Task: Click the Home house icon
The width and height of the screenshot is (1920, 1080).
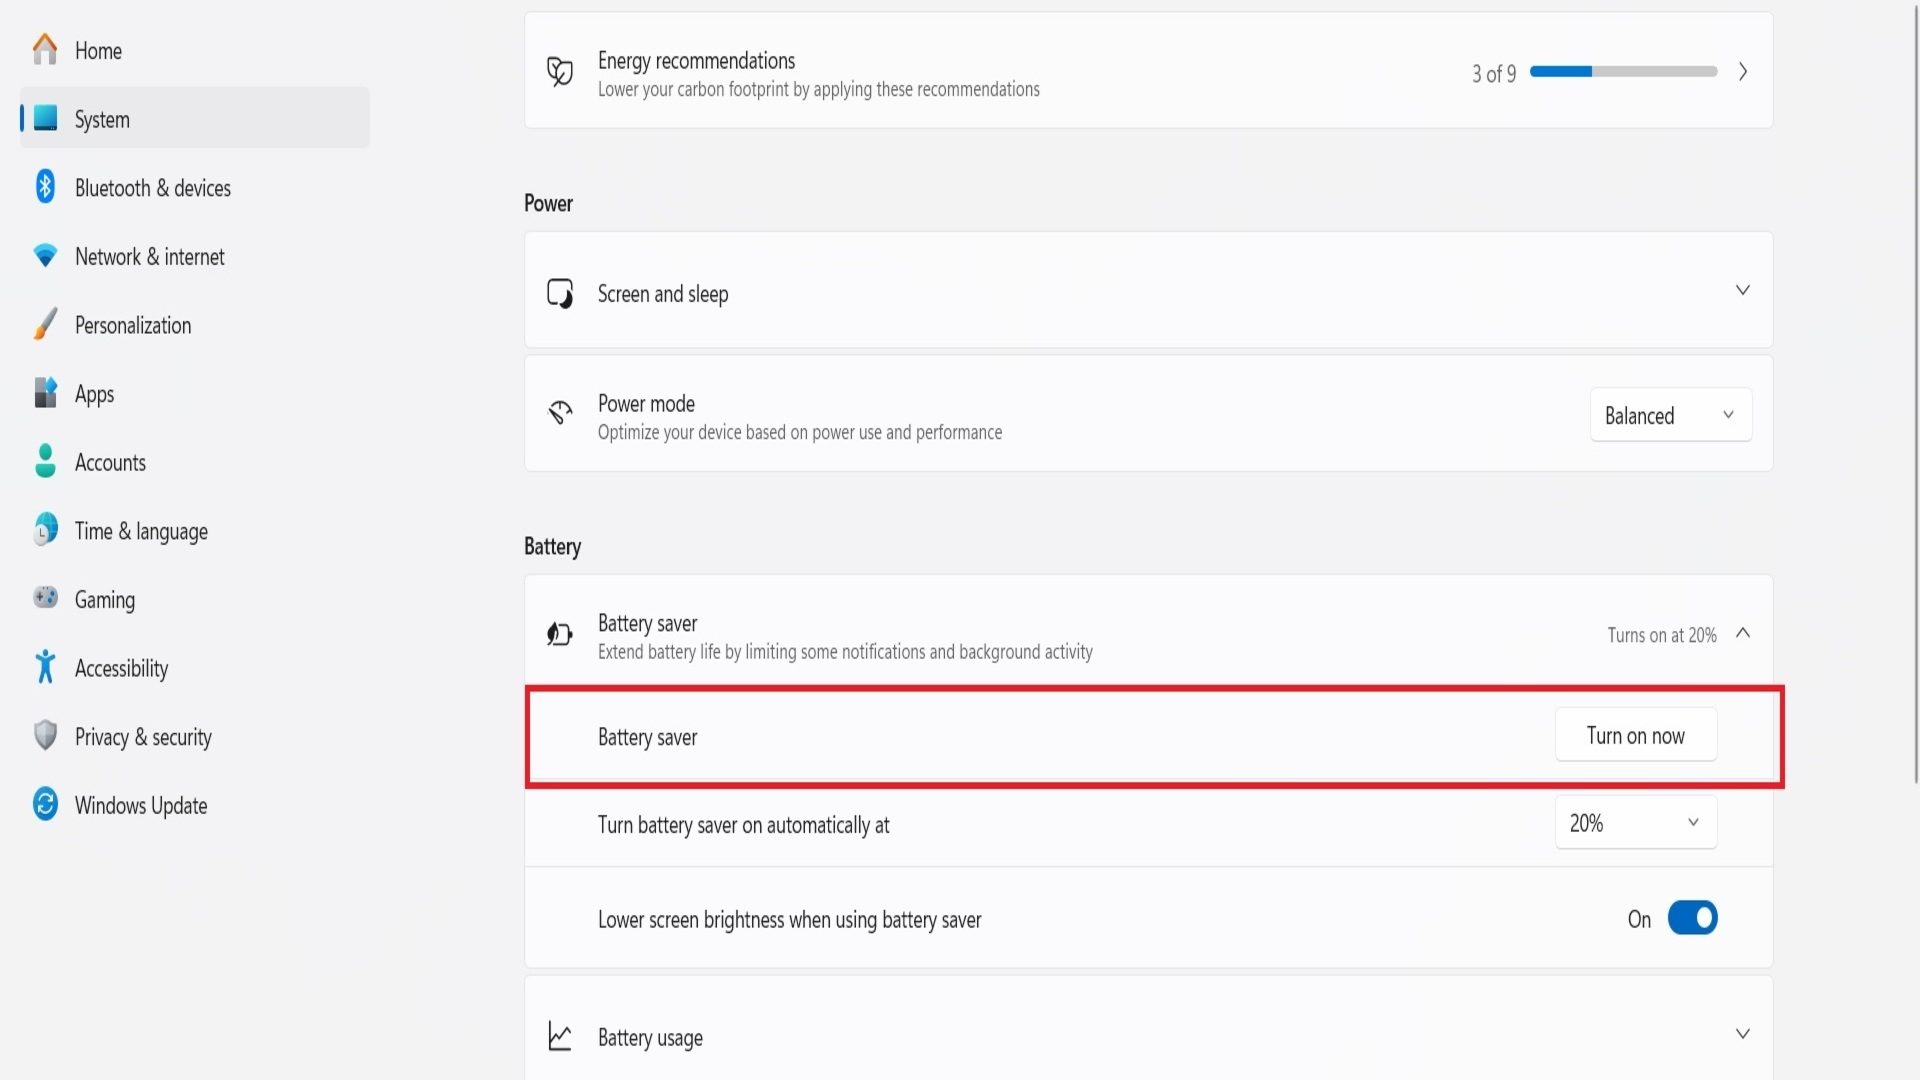Action: [45, 50]
